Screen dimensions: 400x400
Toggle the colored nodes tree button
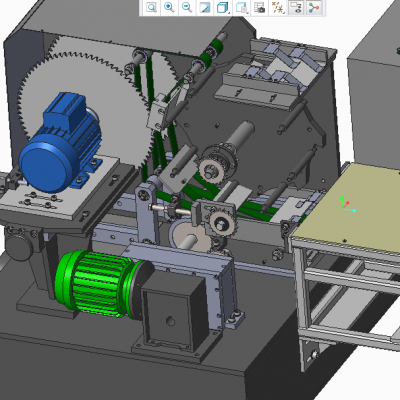(x=314, y=7)
